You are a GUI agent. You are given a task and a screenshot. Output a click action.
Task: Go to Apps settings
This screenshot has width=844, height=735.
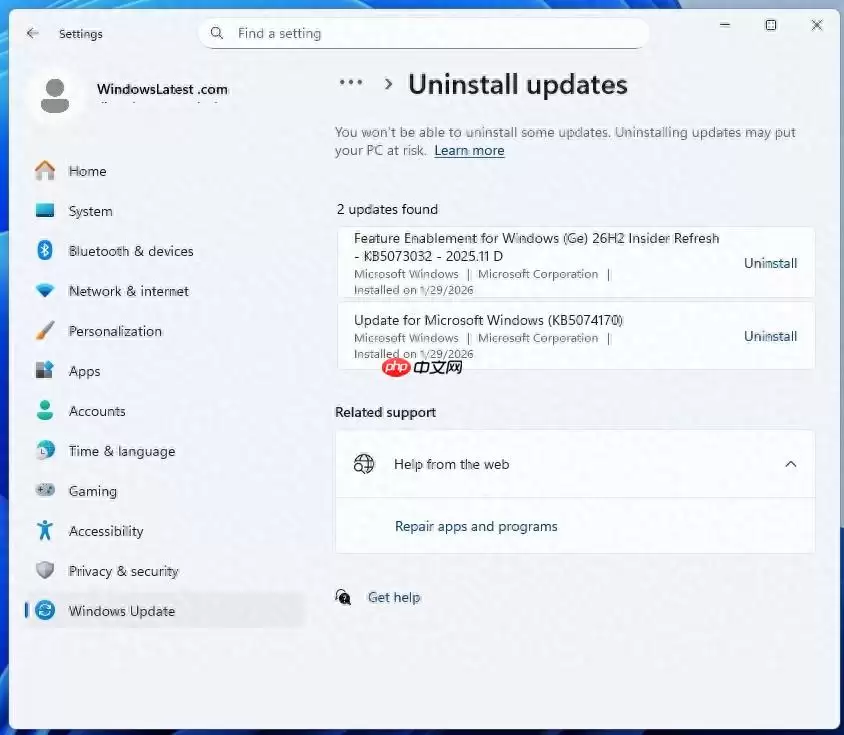pyautogui.click(x=165, y=371)
